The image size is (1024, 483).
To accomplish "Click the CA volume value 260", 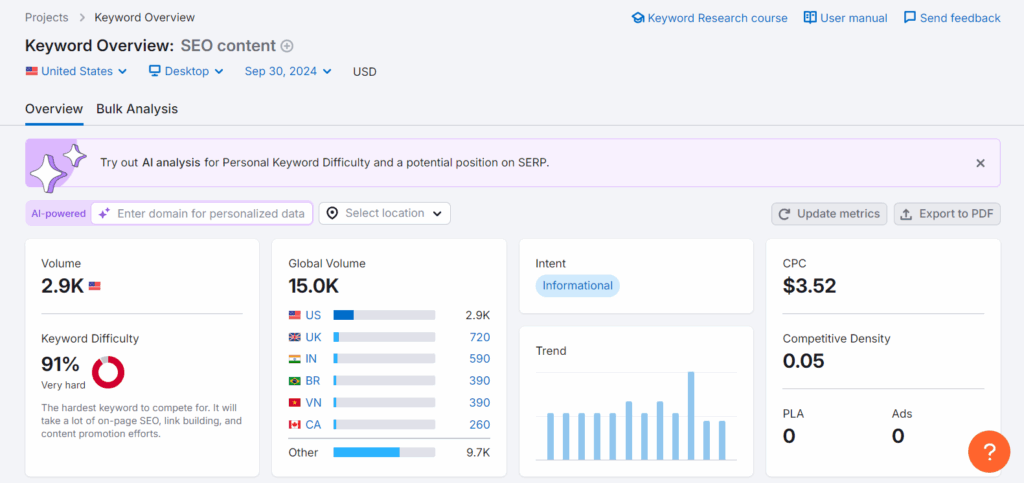I will coord(479,425).
